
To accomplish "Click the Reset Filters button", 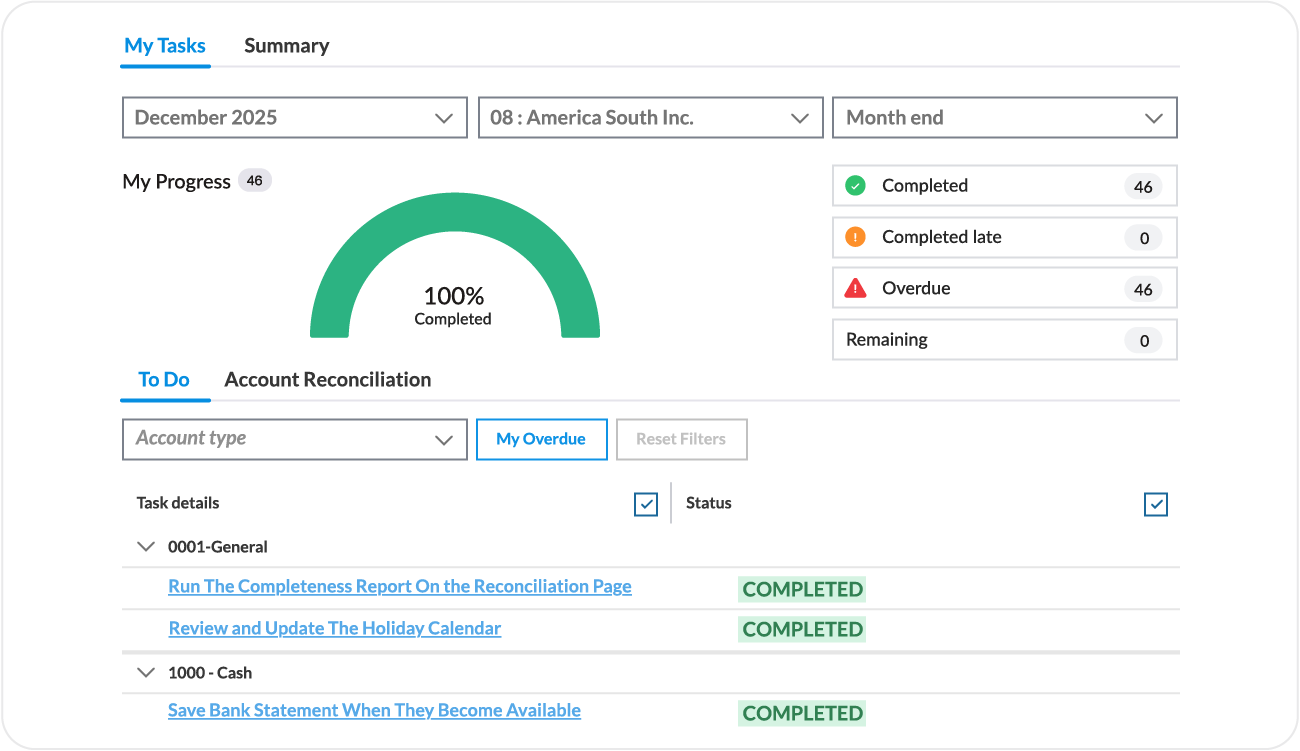I will (681, 439).
